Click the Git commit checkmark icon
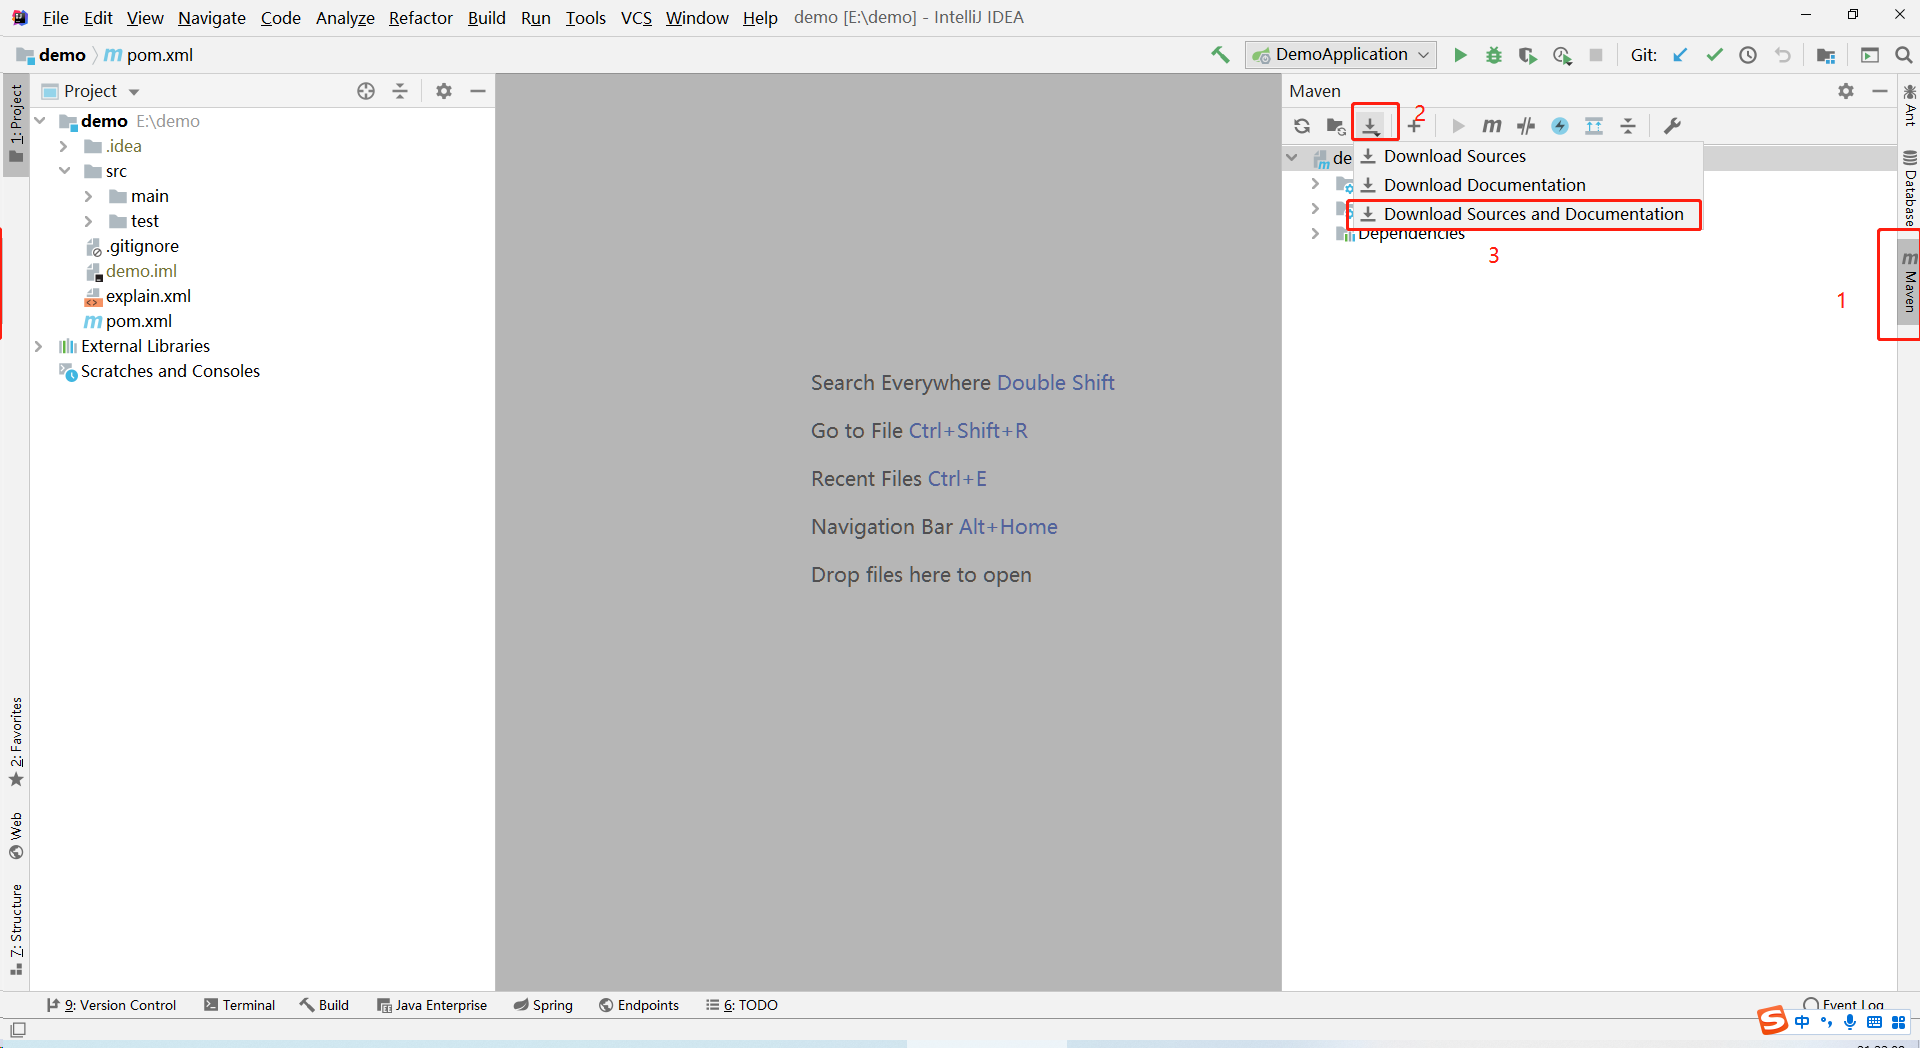The width and height of the screenshot is (1920, 1048). pyautogui.click(x=1714, y=55)
